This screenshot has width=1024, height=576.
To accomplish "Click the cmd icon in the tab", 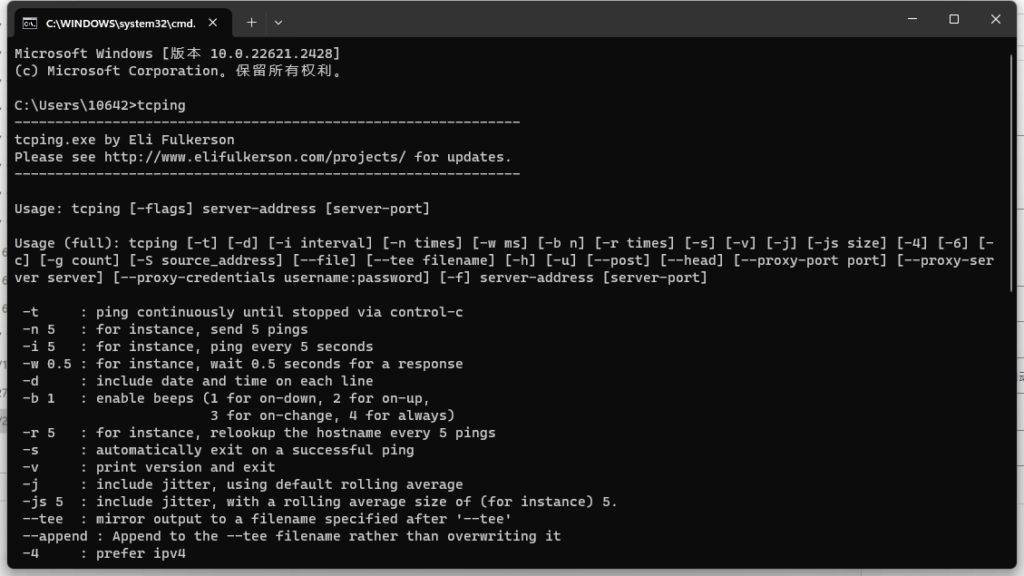I will click(31, 21).
